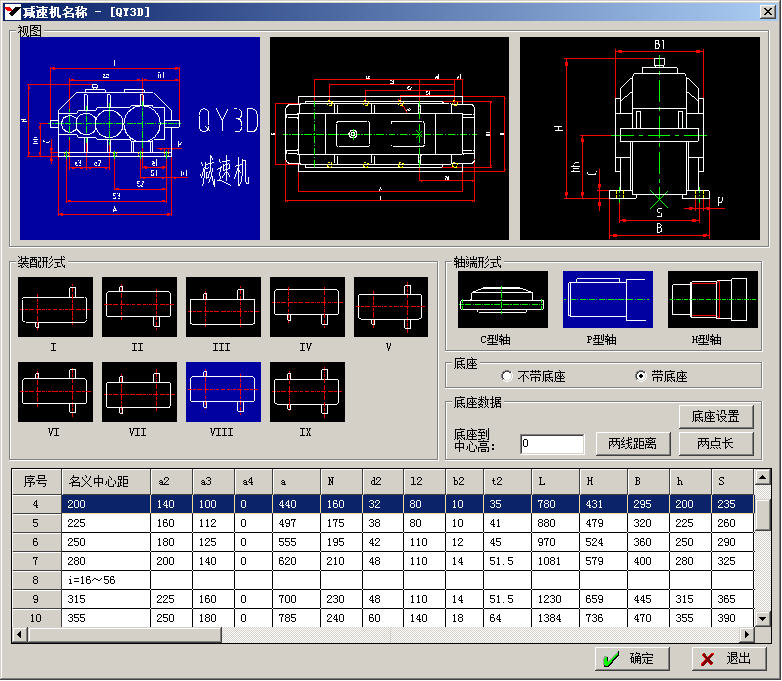The height and width of the screenshot is (681, 782).
Task: Select assembly form I icon
Action: pyautogui.click(x=55, y=307)
